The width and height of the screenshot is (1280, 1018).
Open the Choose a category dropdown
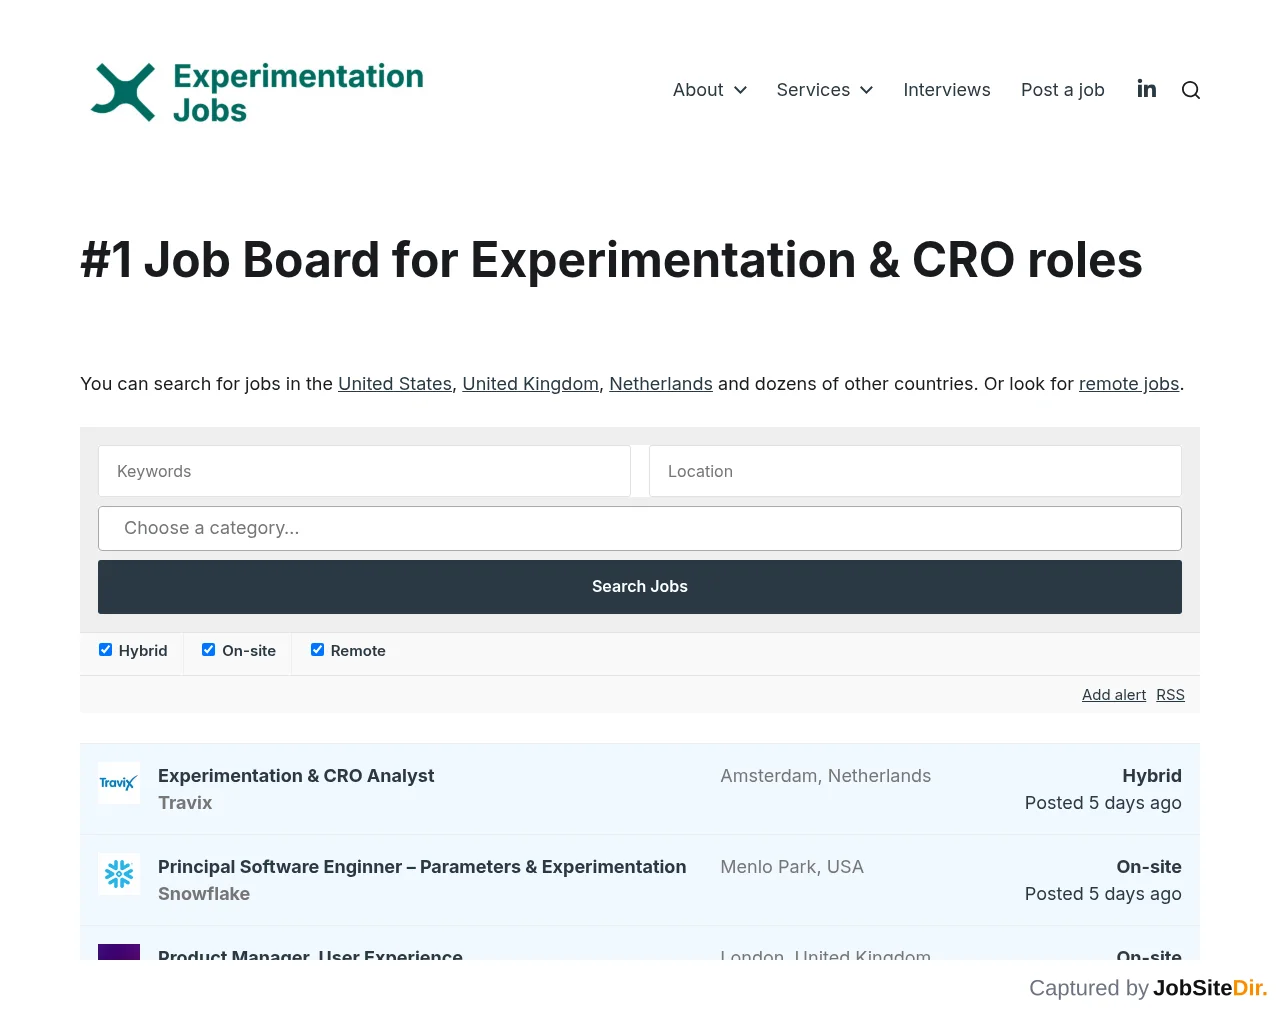640,528
